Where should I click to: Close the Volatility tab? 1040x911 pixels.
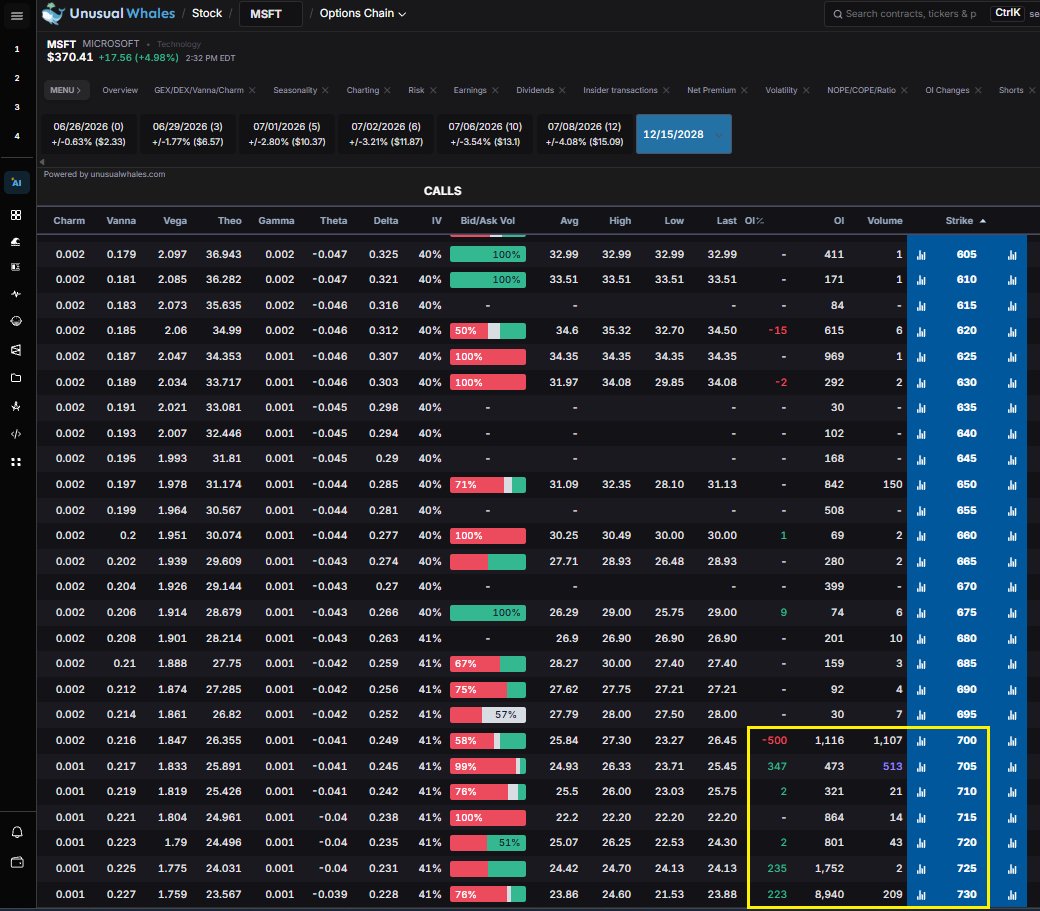coord(806,90)
